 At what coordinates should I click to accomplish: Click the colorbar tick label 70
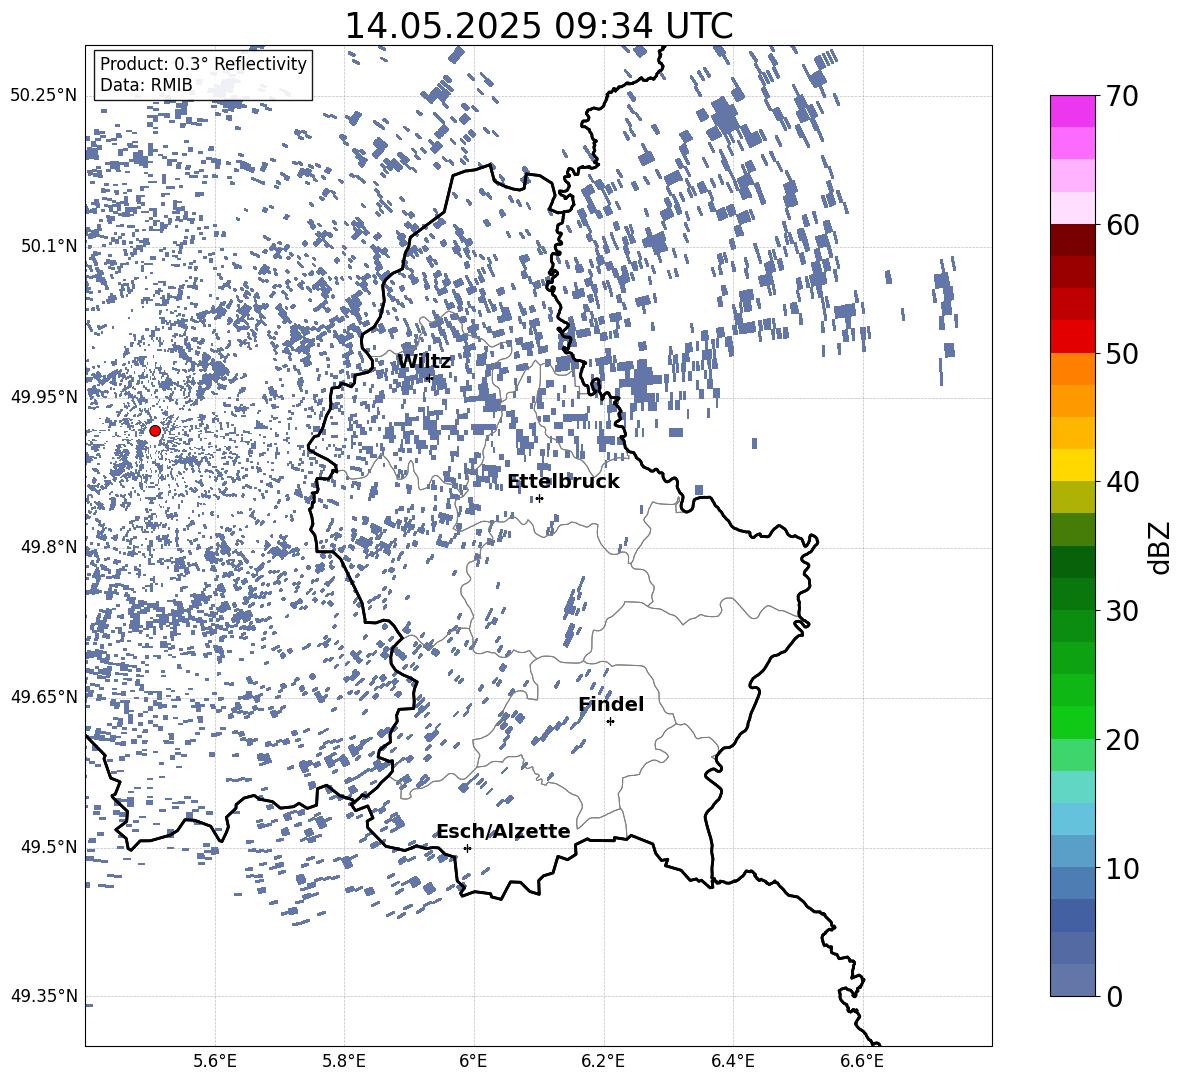[1122, 96]
